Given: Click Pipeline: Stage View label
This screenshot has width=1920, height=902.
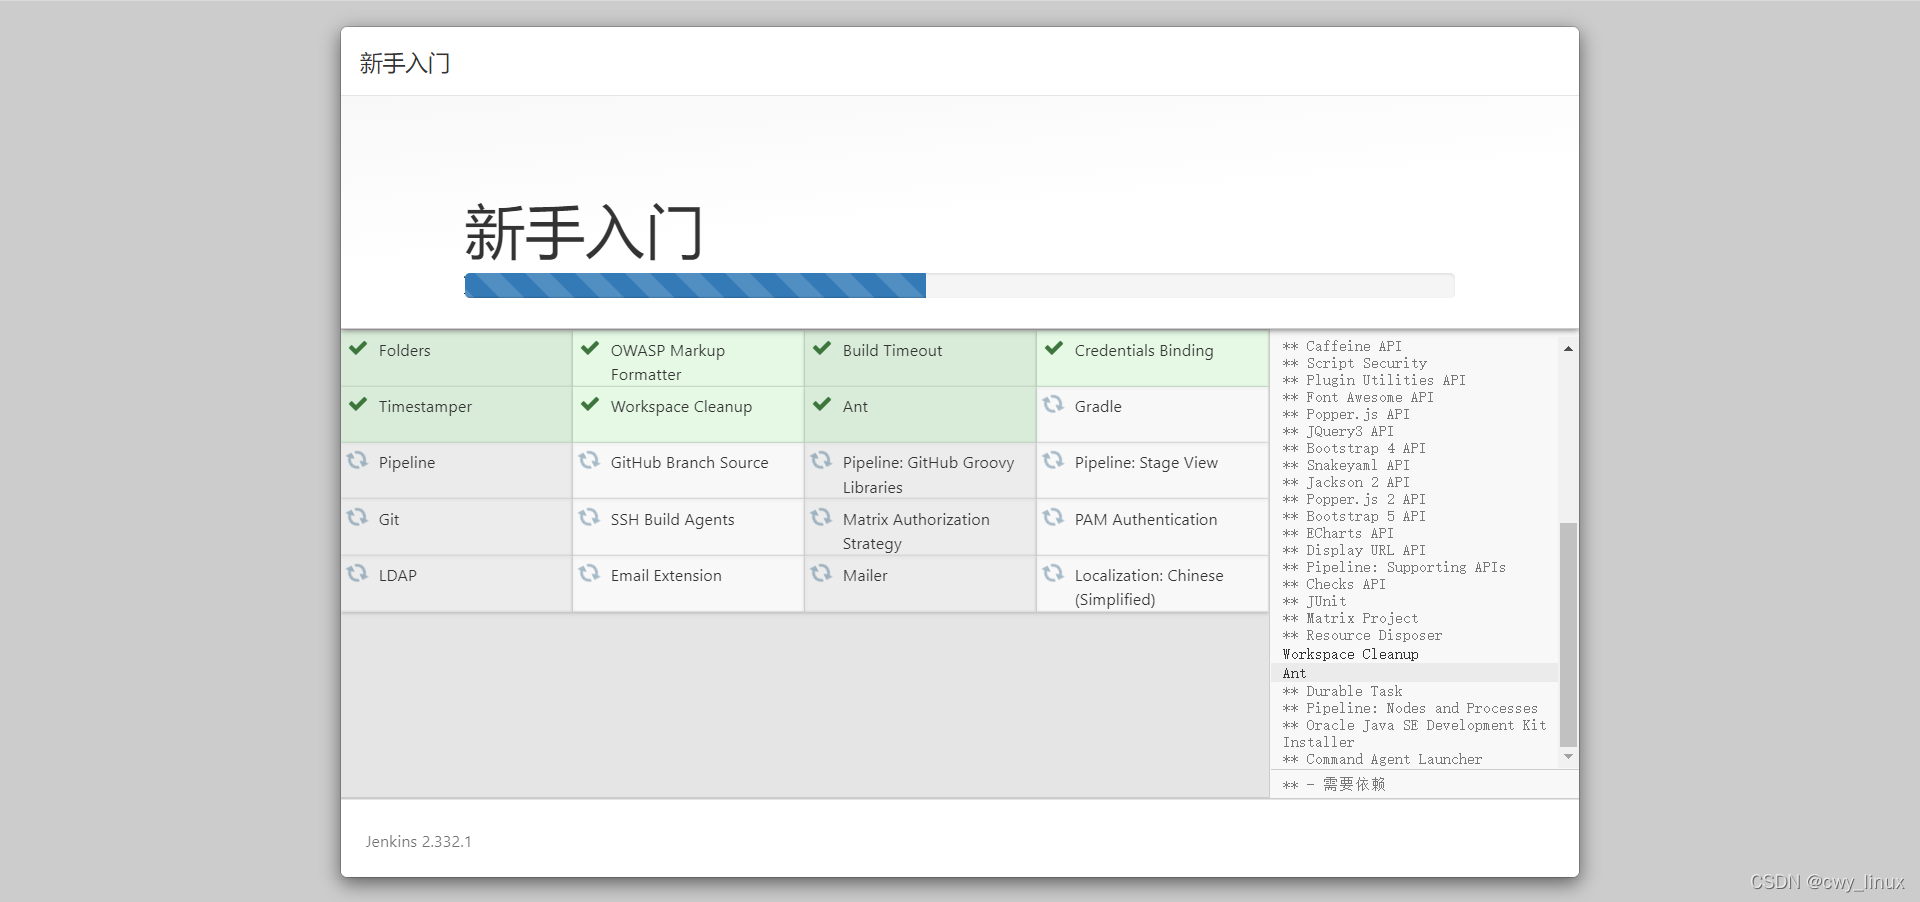Looking at the screenshot, I should (x=1146, y=463).
